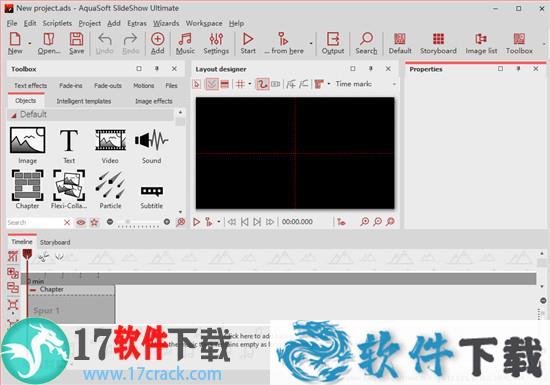The image size is (550, 385).
Task: Click in the Toolbox Search field
Action: click(x=35, y=222)
